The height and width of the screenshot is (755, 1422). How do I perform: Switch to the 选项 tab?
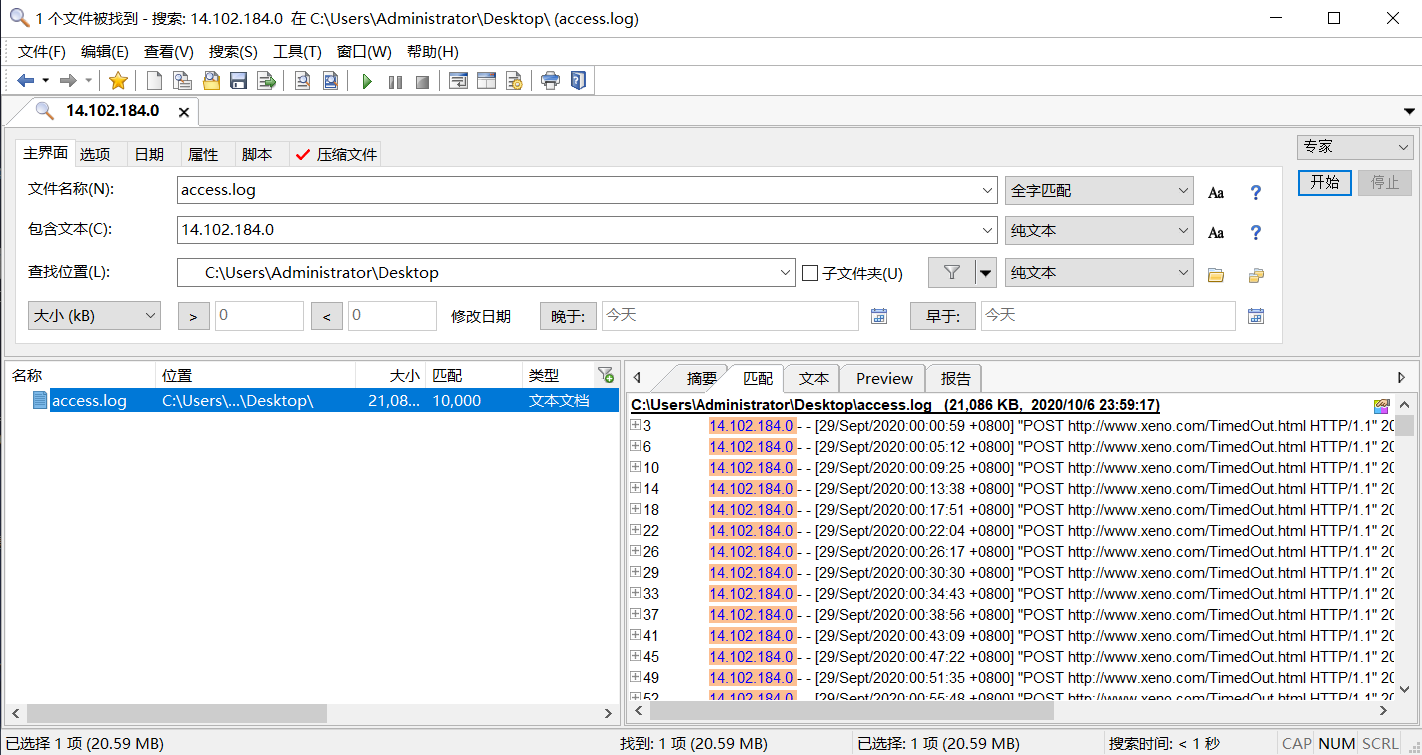tap(96, 154)
